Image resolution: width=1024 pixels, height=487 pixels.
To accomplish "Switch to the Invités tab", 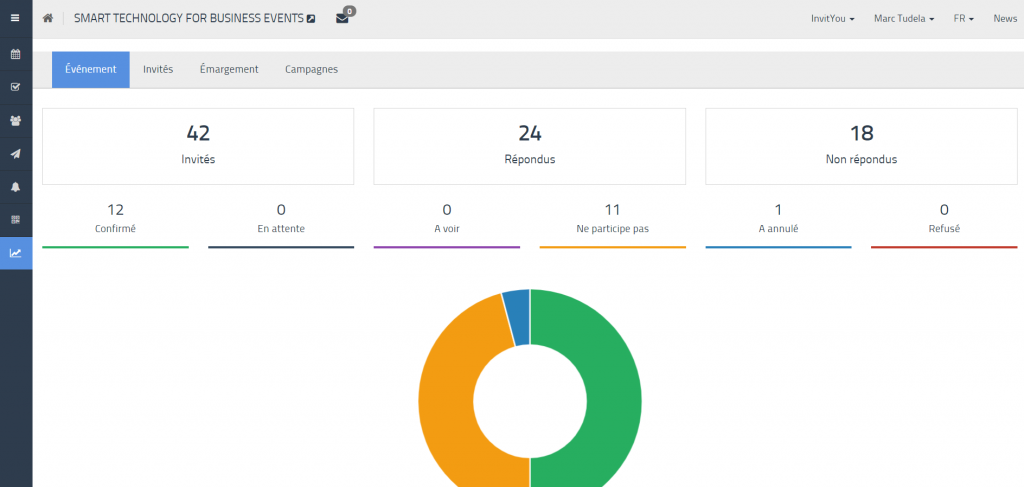I will click(158, 69).
